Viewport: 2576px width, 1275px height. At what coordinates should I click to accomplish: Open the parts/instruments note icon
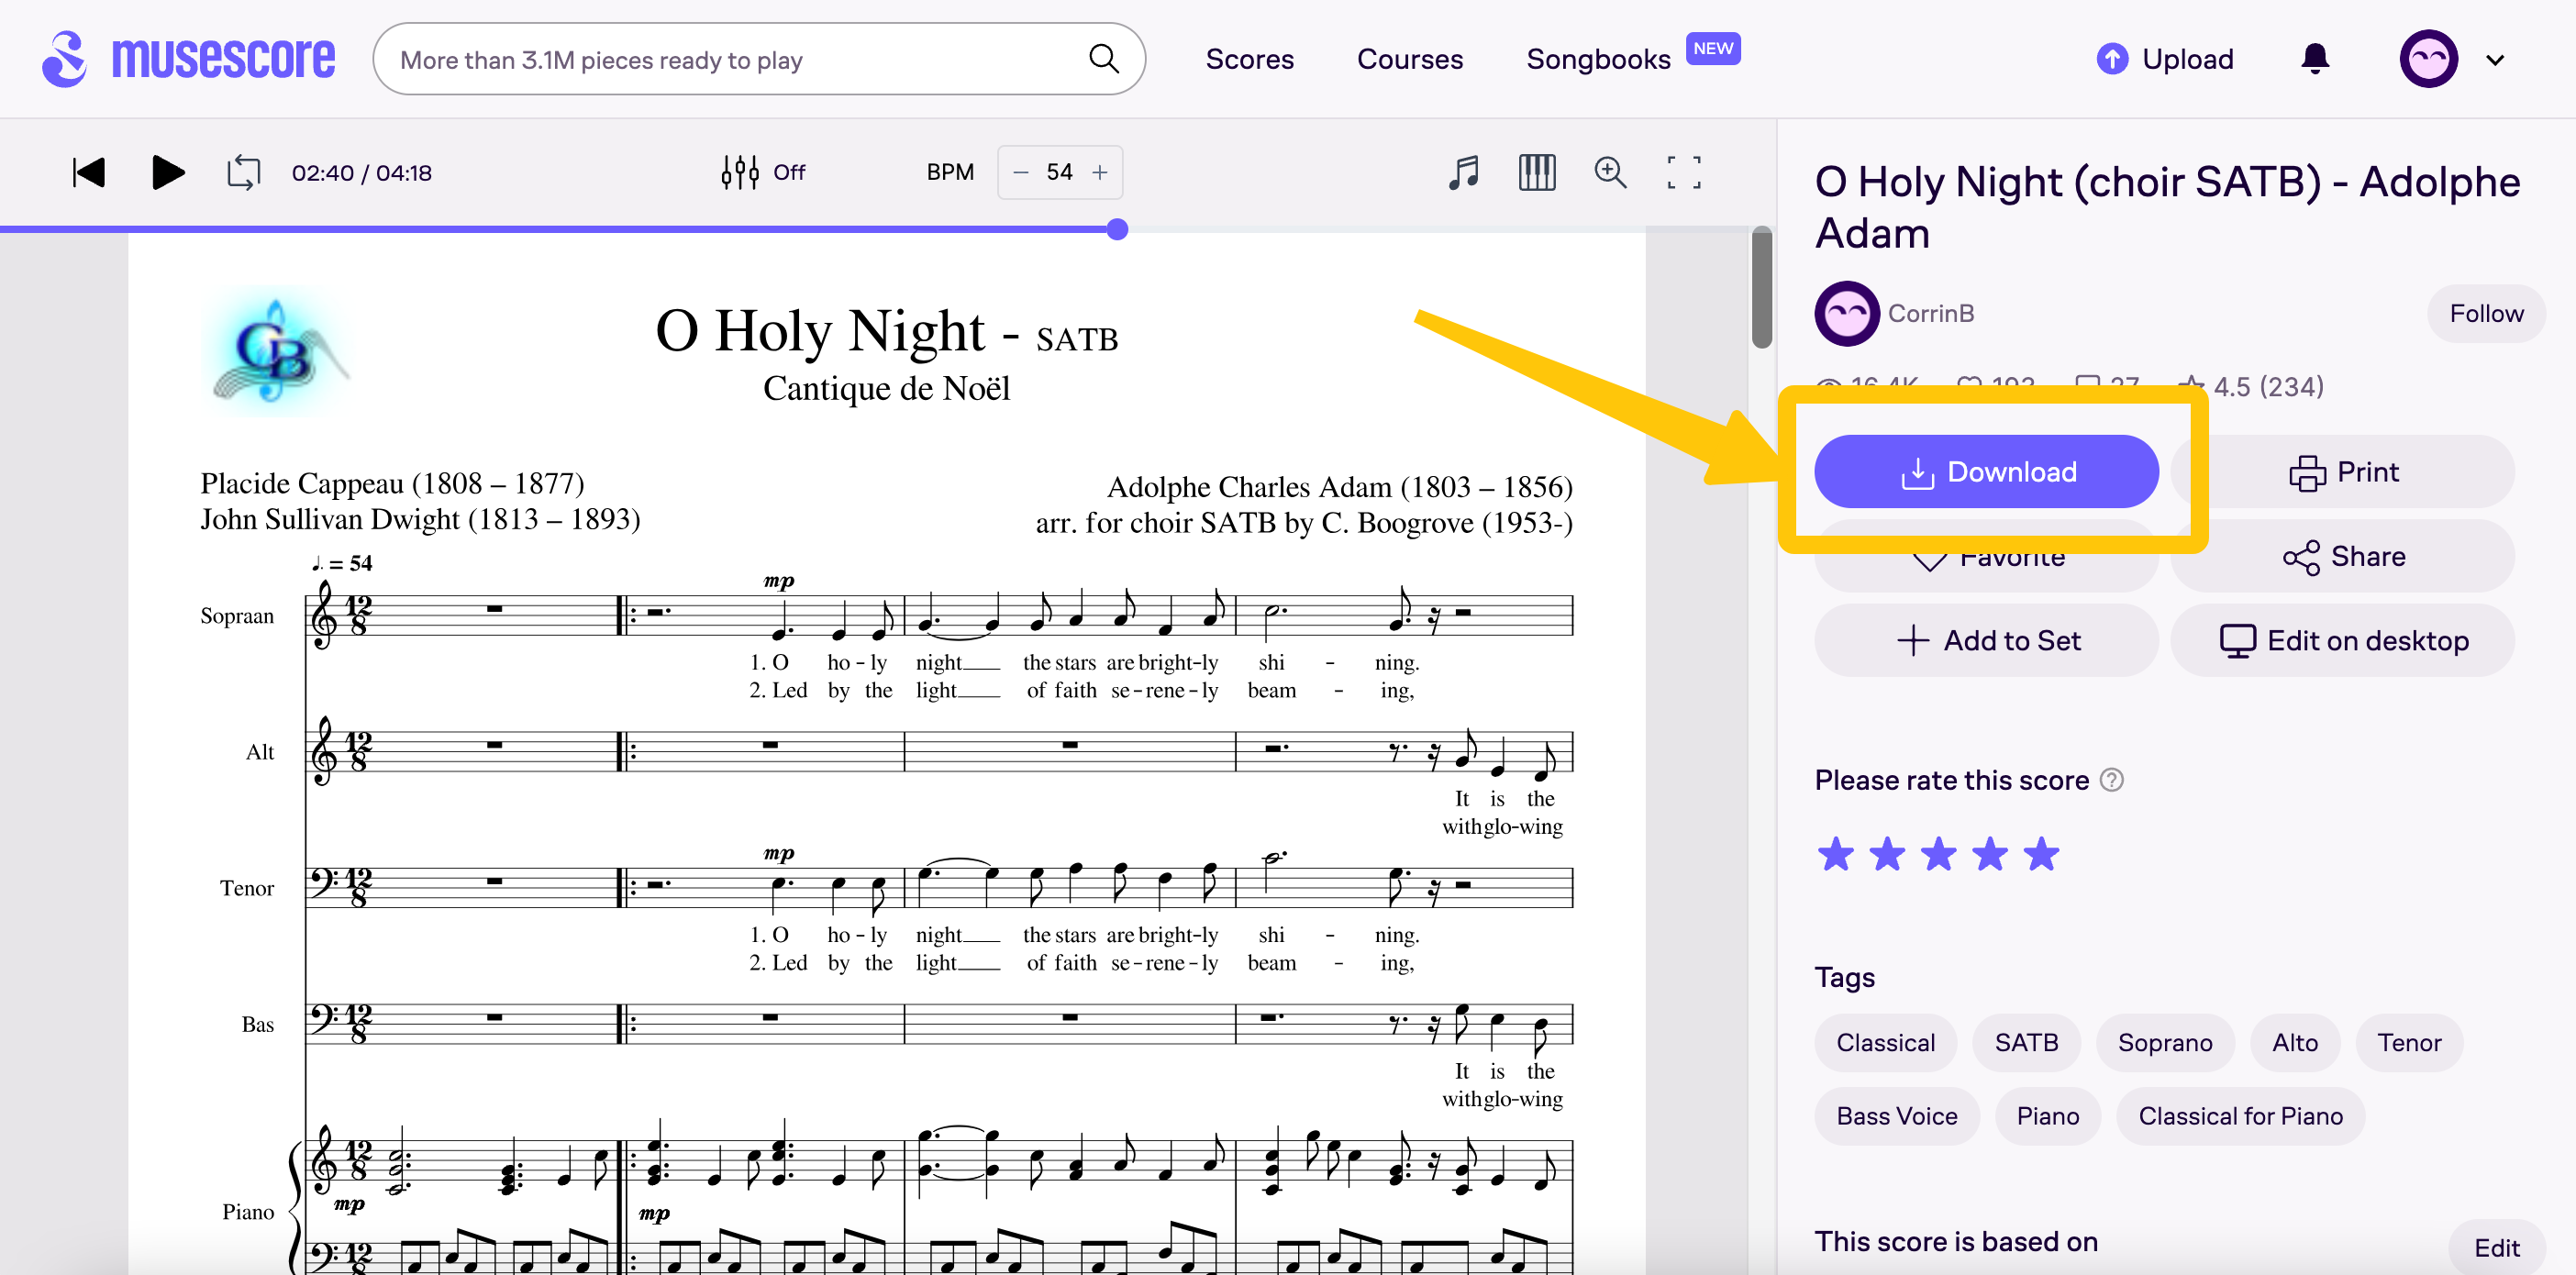pyautogui.click(x=1463, y=172)
